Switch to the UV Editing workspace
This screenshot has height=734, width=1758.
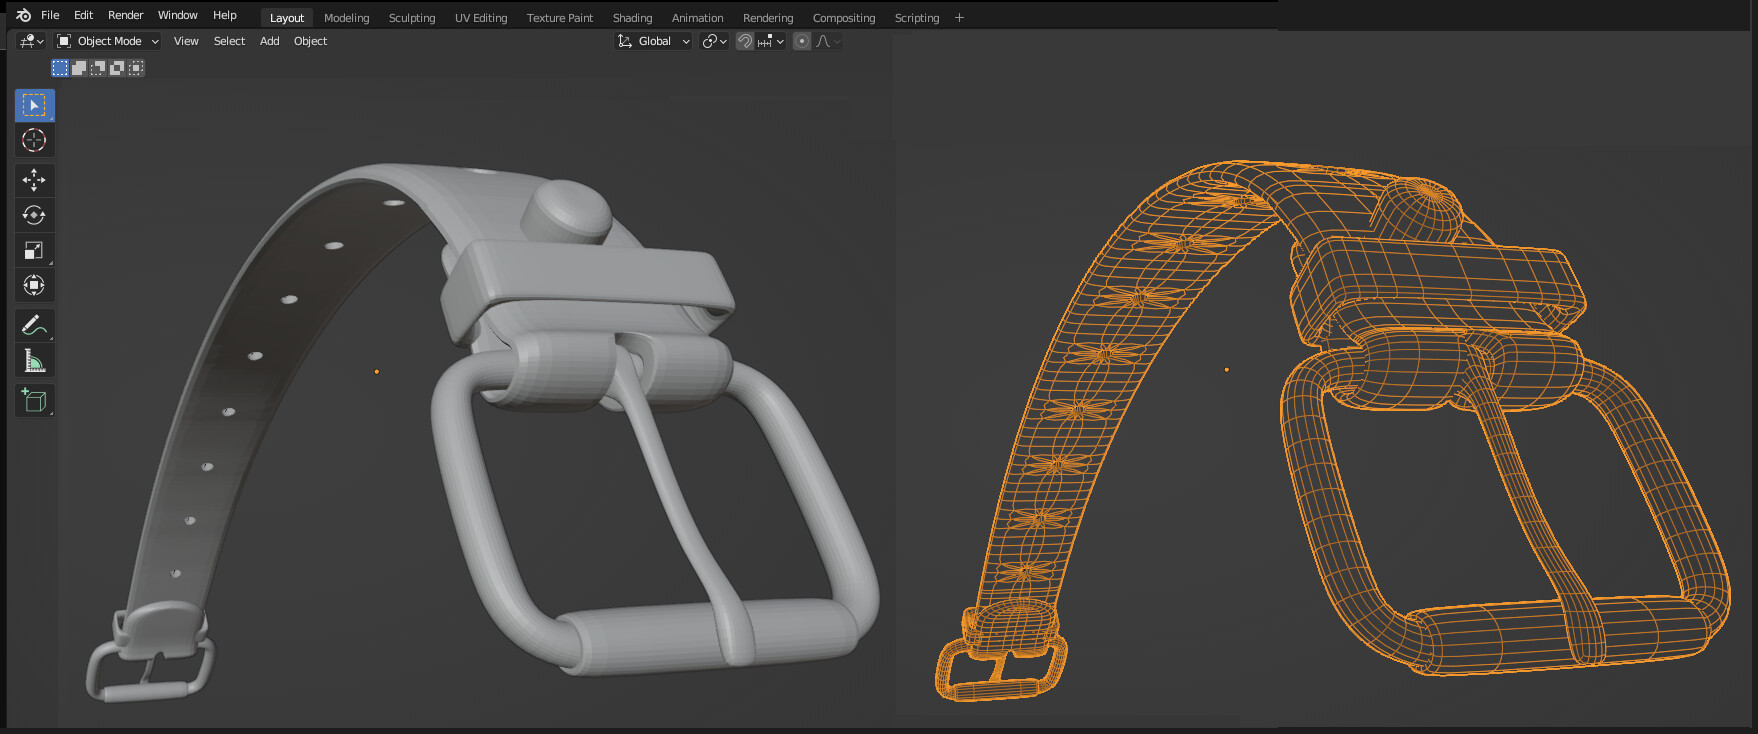tap(481, 18)
